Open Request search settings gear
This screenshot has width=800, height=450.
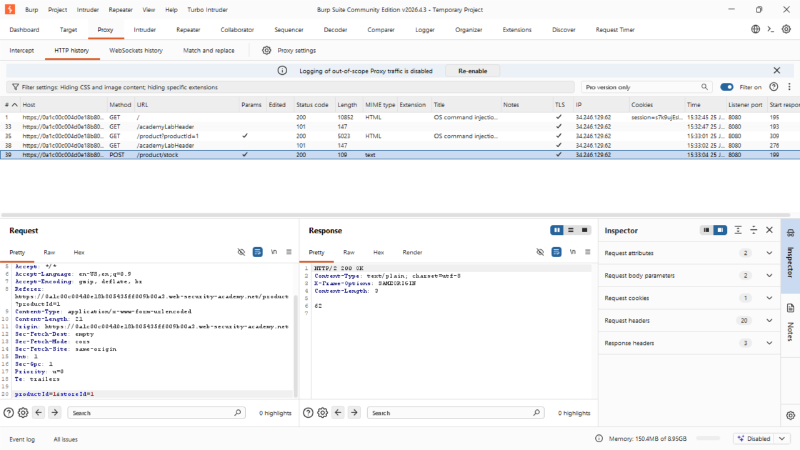[x=23, y=413]
